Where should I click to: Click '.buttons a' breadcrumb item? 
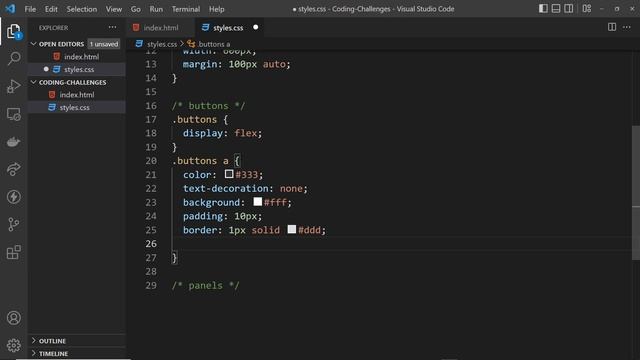[214, 44]
